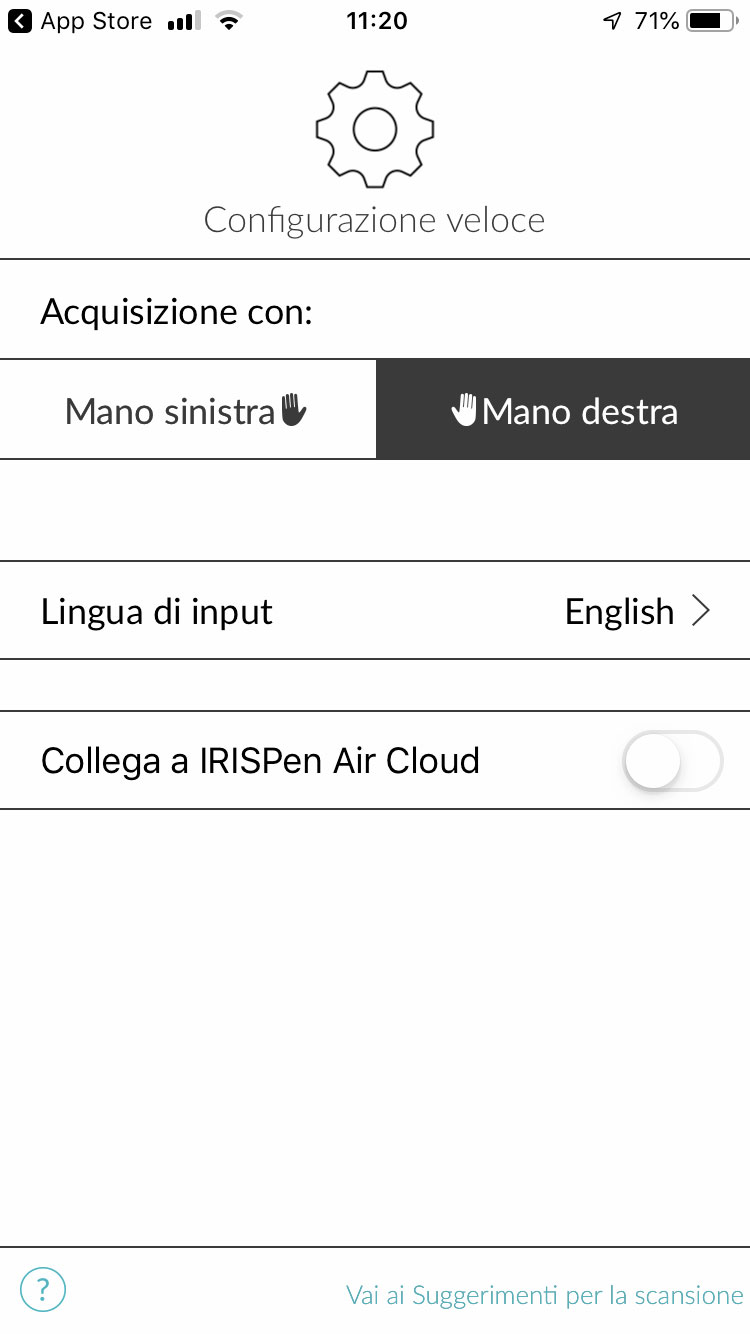
Task: Click the location services arrow icon
Action: tap(612, 21)
